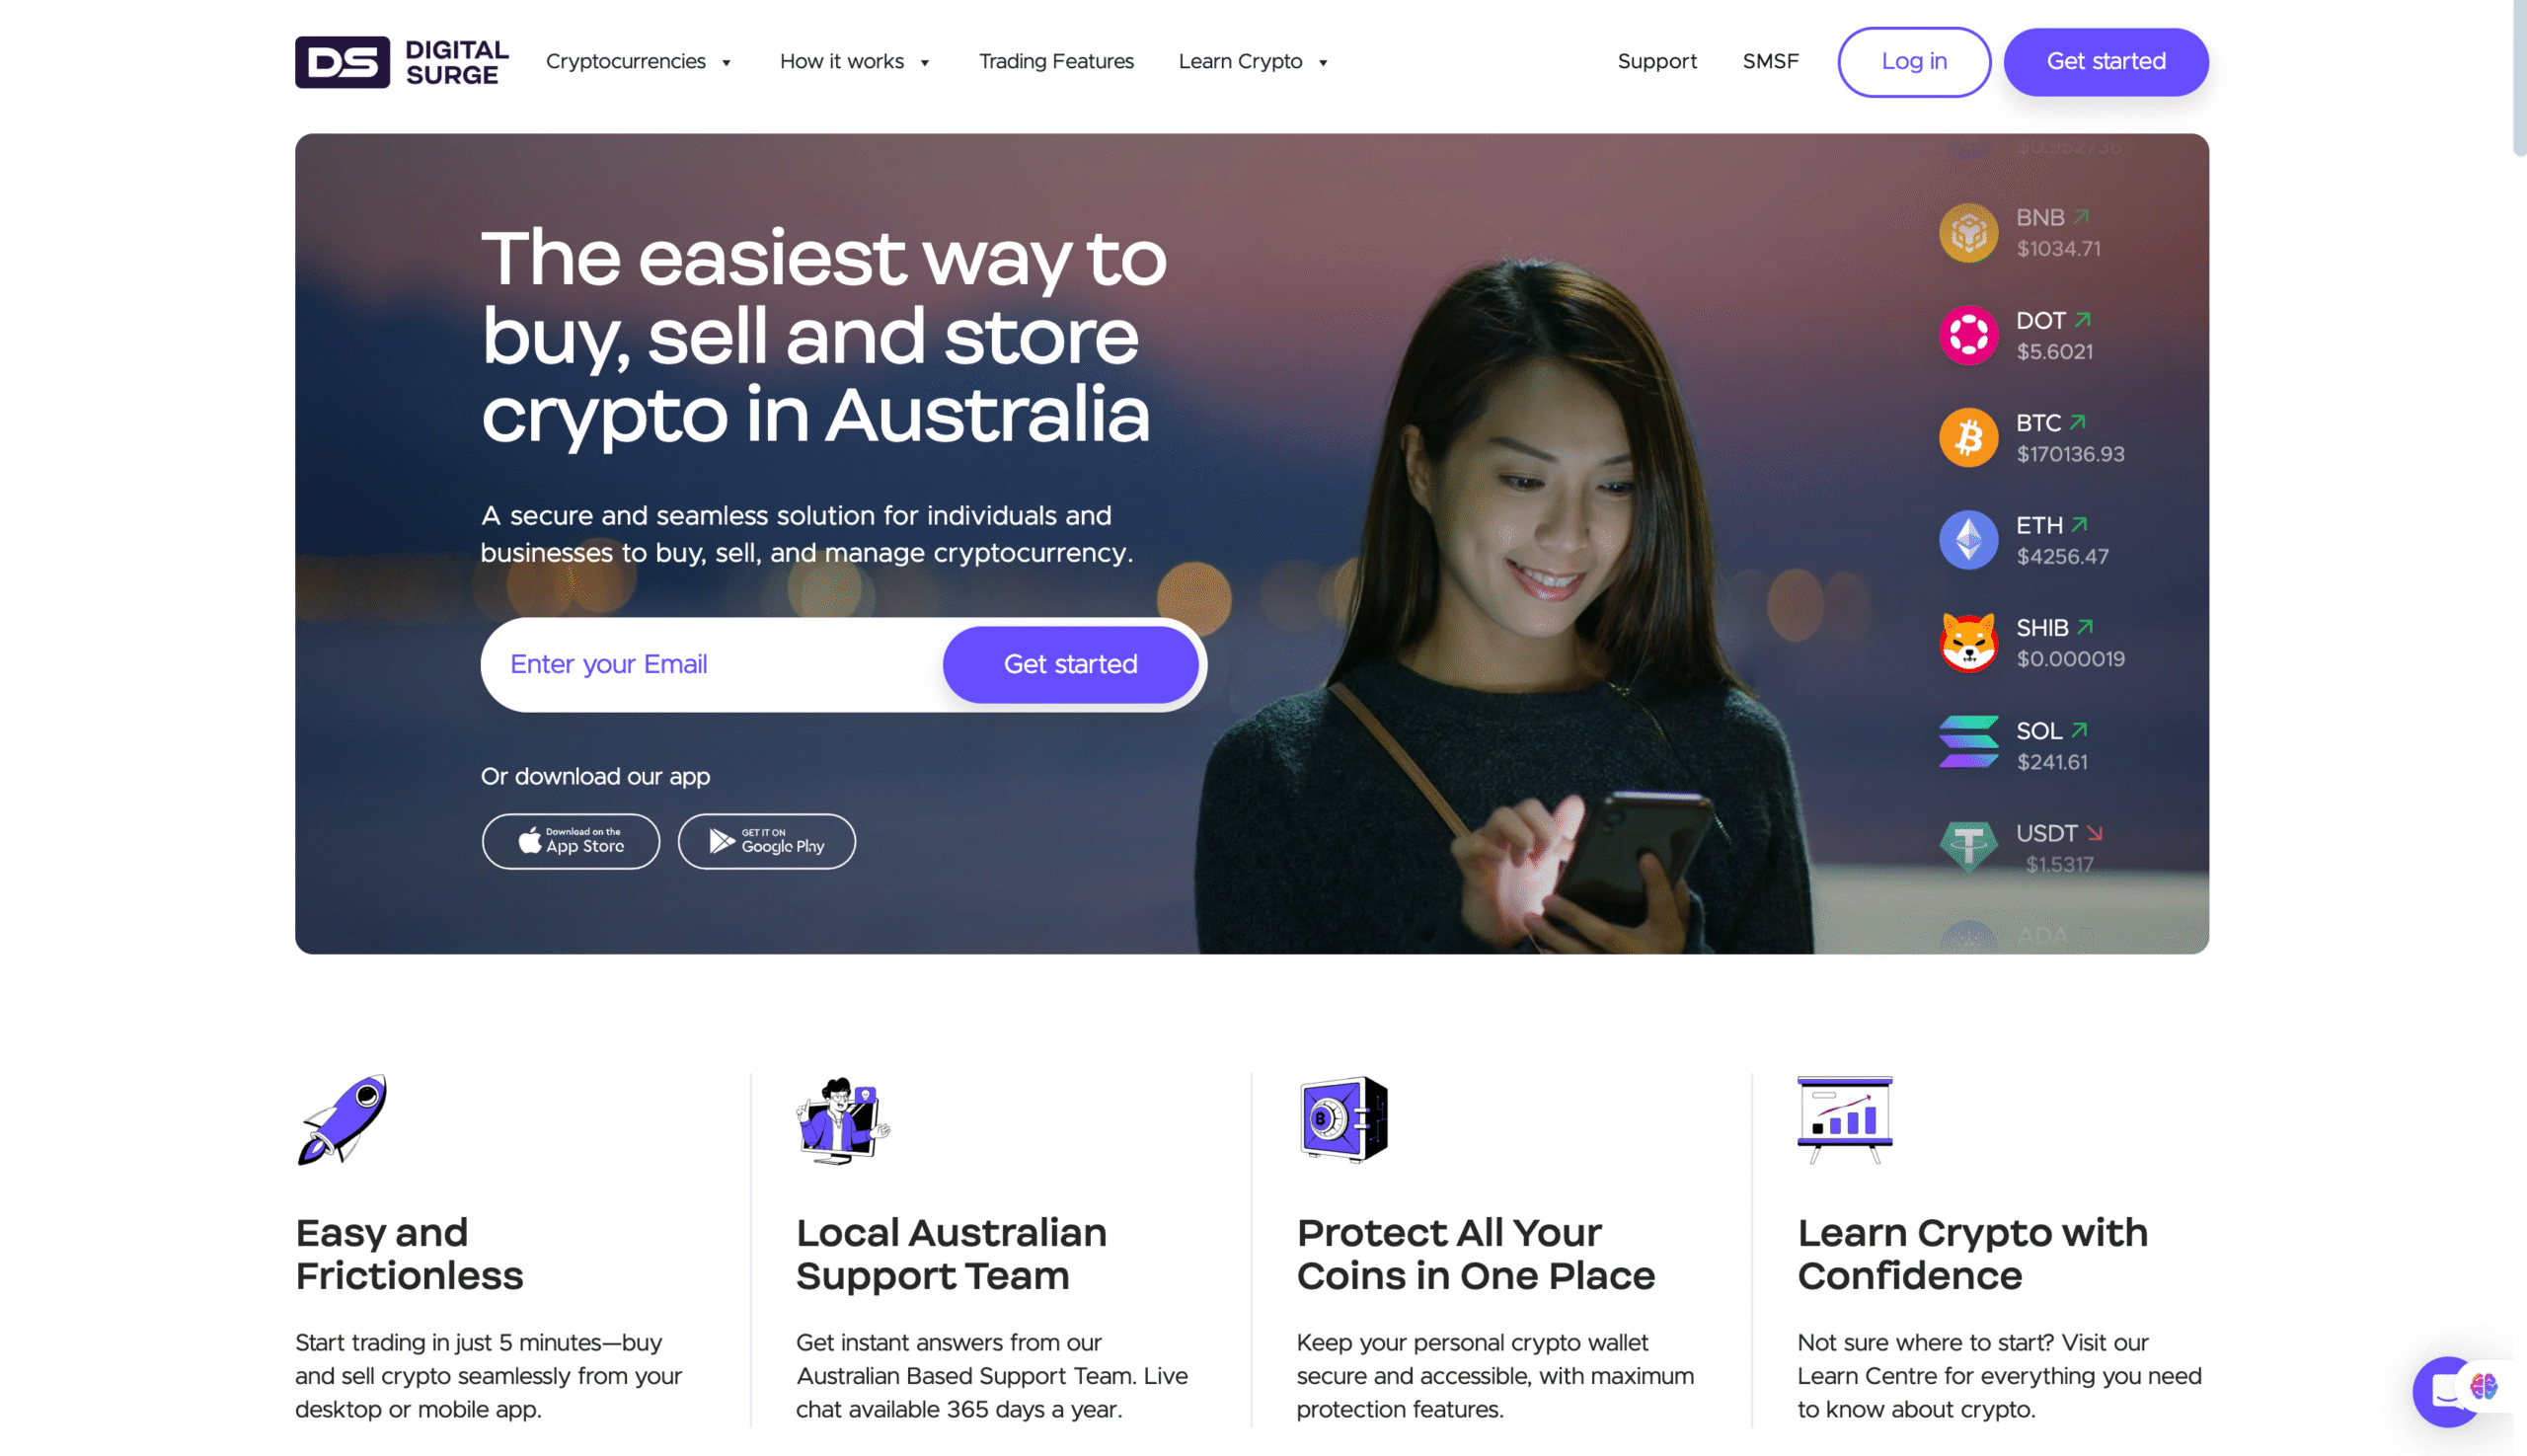Open the Learn Crypto dropdown
Image resolution: width=2527 pixels, height=1456 pixels.
1253,62
